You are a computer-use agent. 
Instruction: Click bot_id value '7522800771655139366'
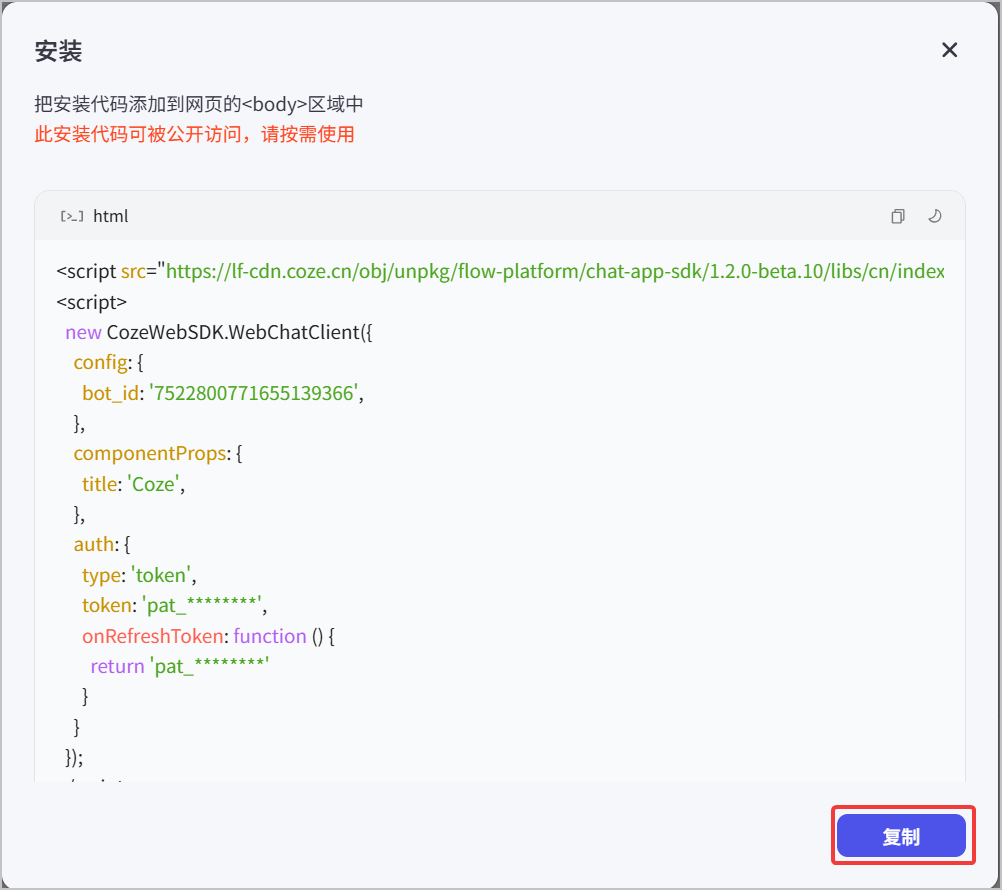(x=254, y=393)
